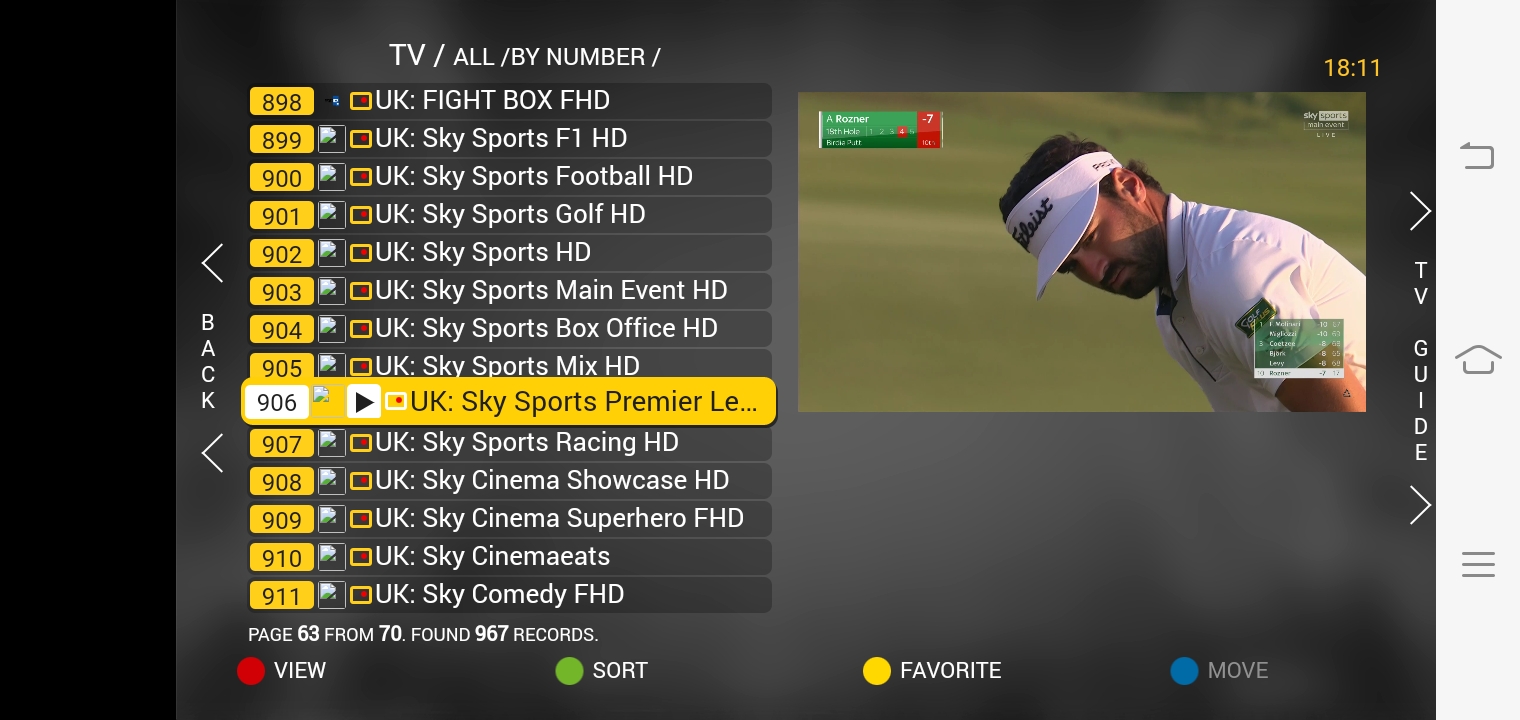The height and width of the screenshot is (720, 1520).
Task: Click the green SORT circle
Action: [569, 671]
